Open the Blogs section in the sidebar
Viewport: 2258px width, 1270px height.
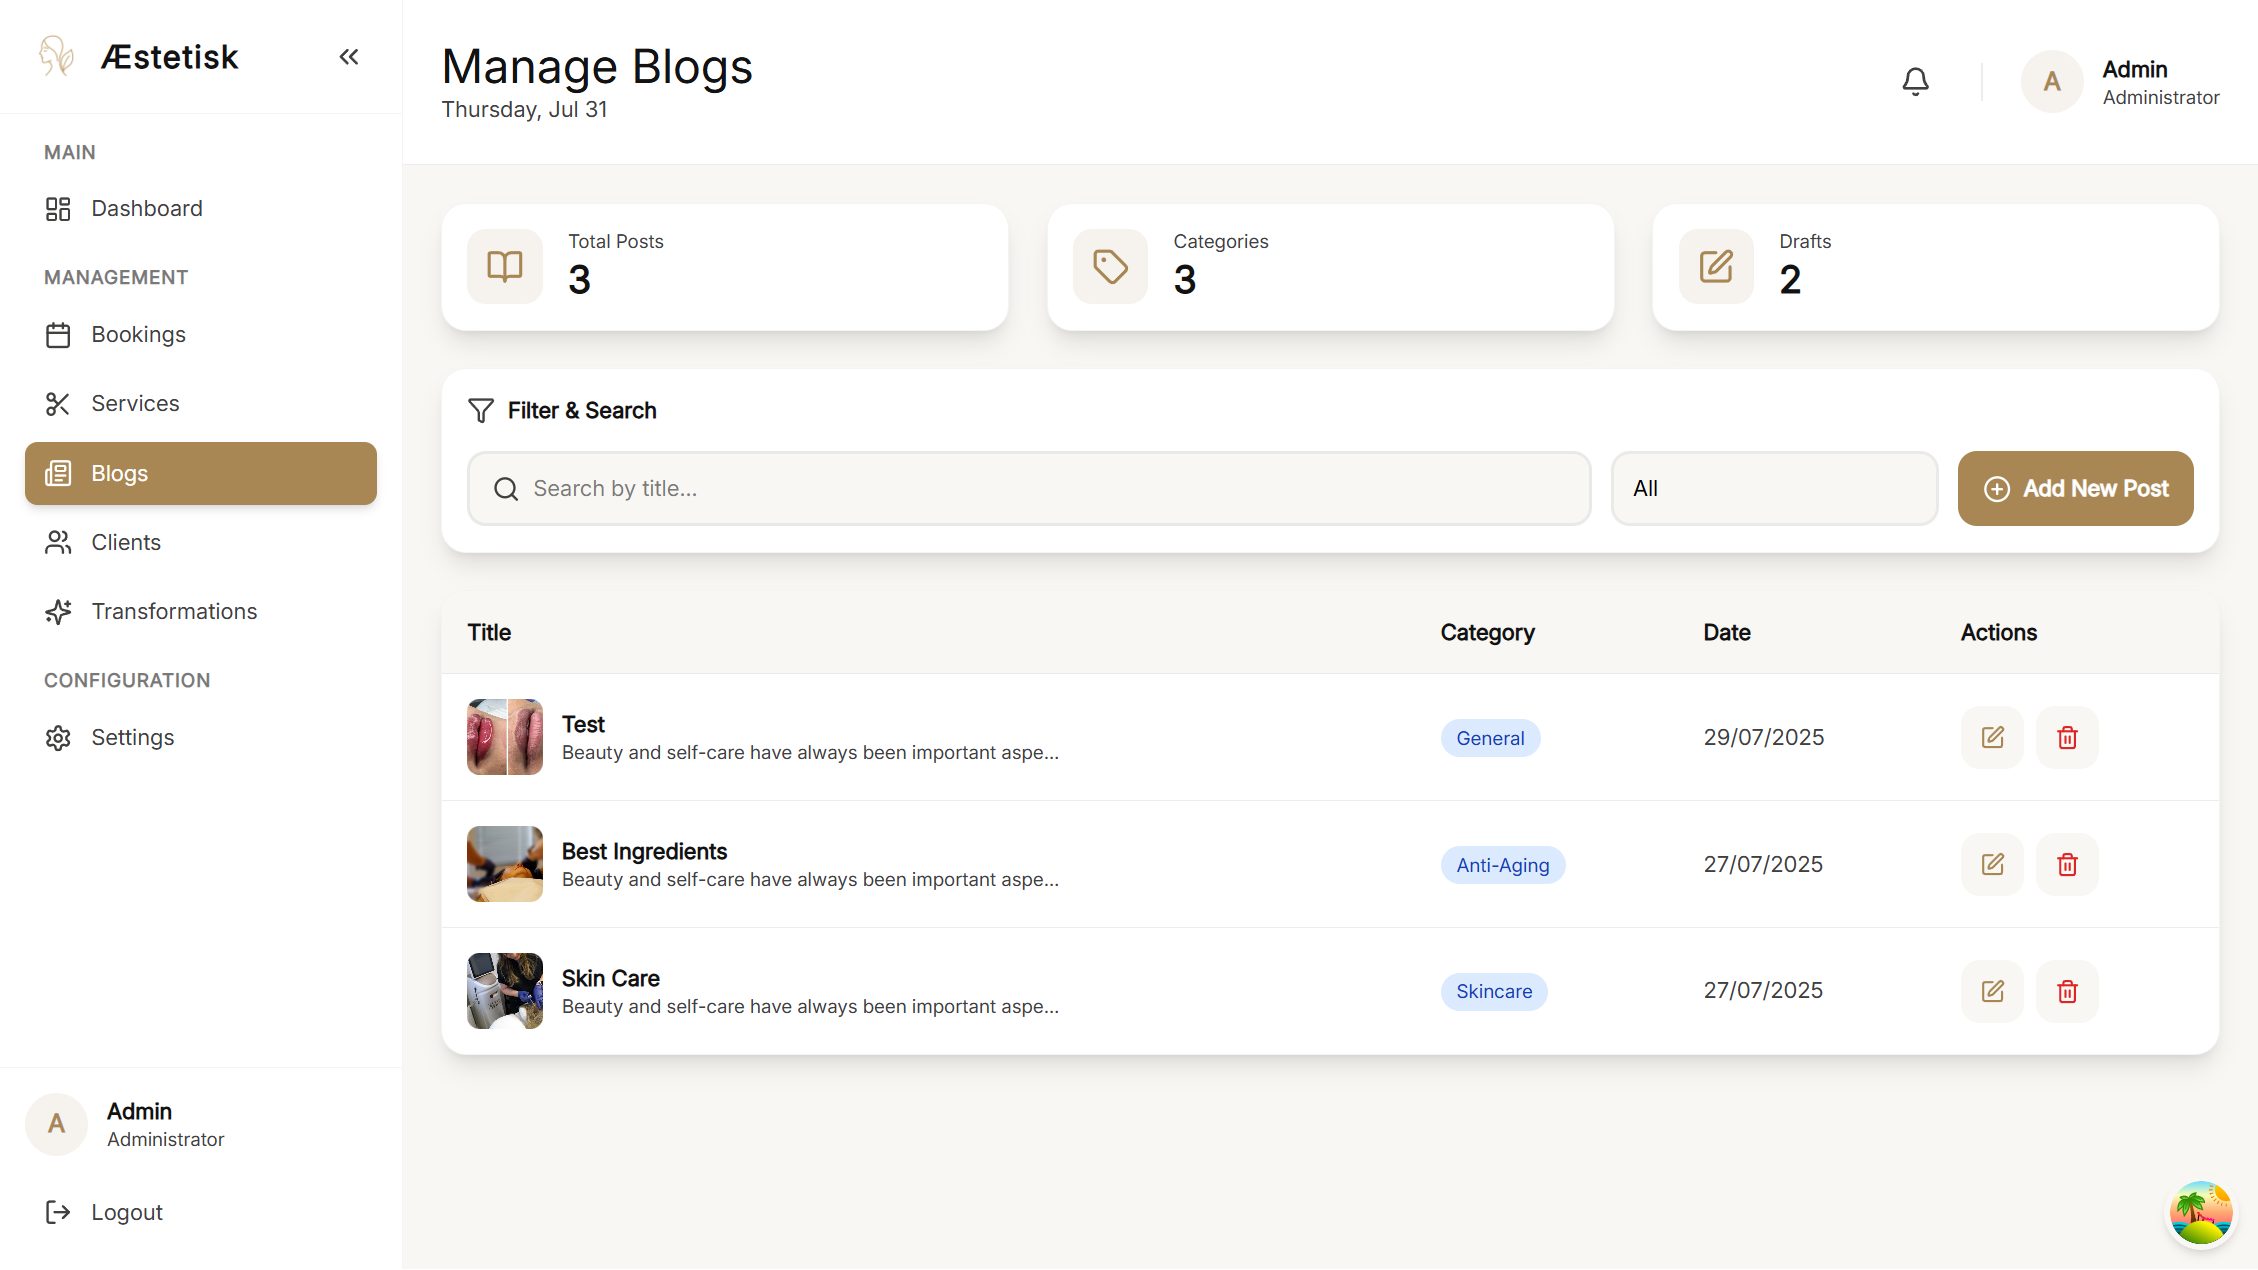pyautogui.click(x=119, y=473)
